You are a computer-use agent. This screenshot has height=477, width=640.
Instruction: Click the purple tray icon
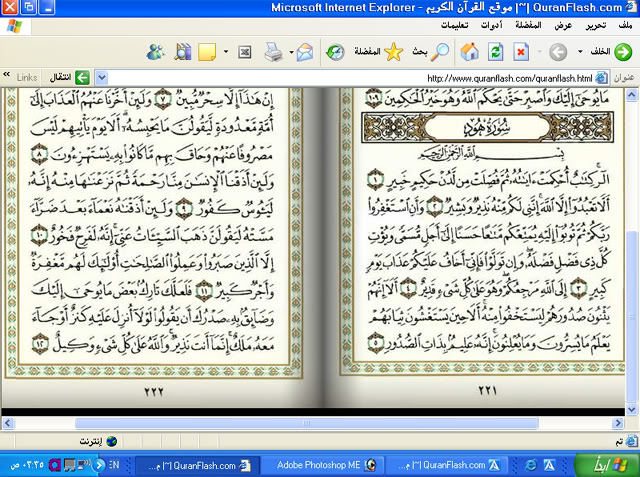pos(55,465)
